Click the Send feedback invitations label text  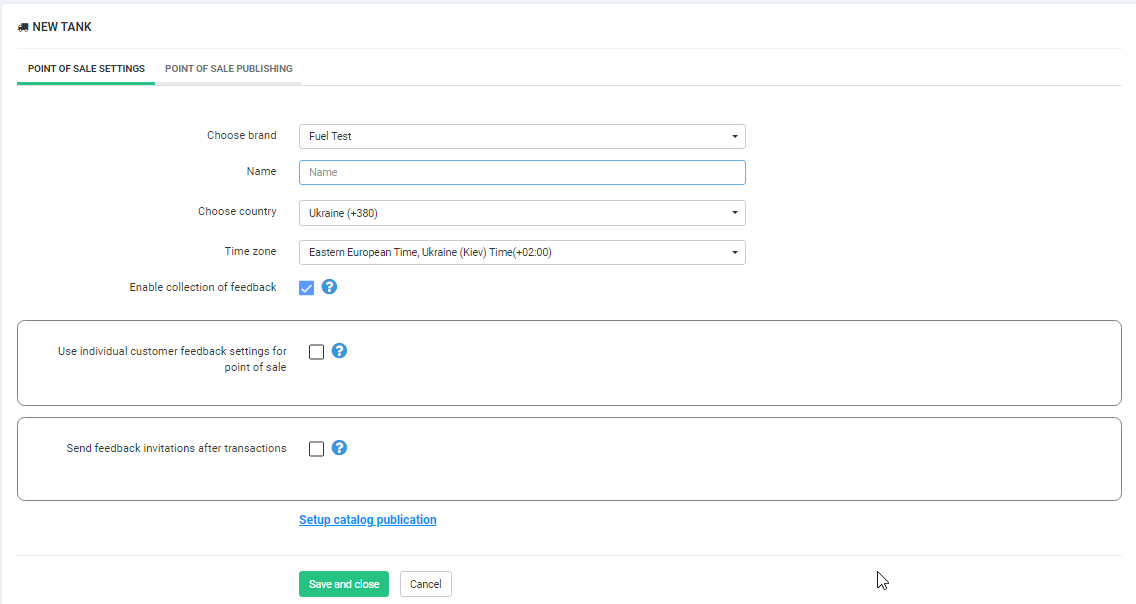[x=176, y=449]
